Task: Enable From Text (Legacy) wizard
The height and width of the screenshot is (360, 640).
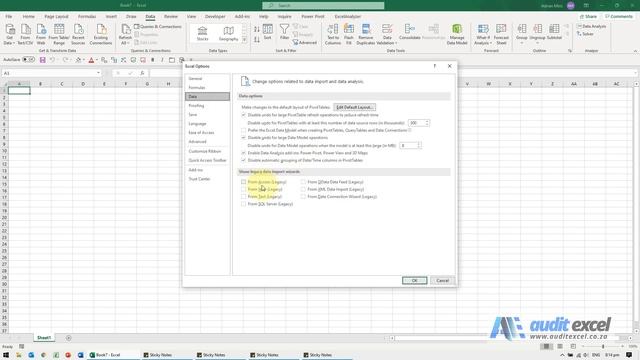Action: point(243,196)
